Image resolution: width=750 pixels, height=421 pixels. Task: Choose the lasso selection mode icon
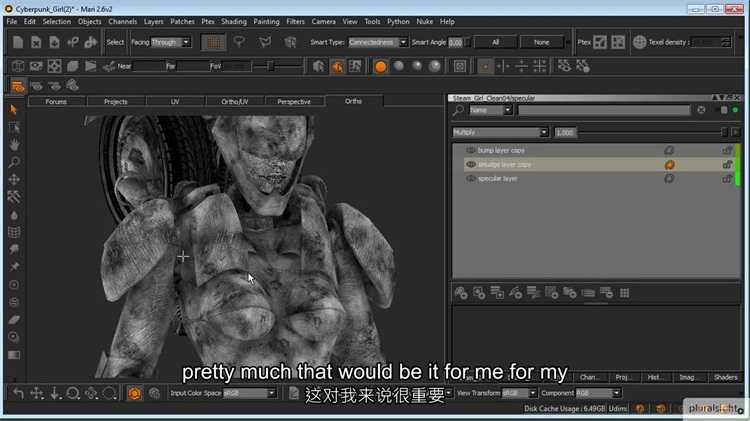point(239,42)
